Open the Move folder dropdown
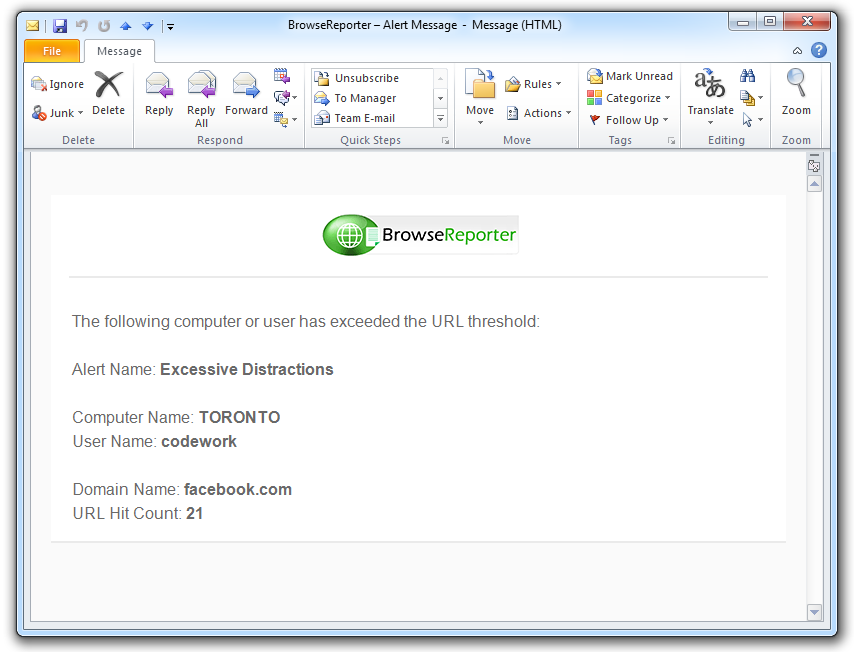854x653 pixels. [x=480, y=97]
